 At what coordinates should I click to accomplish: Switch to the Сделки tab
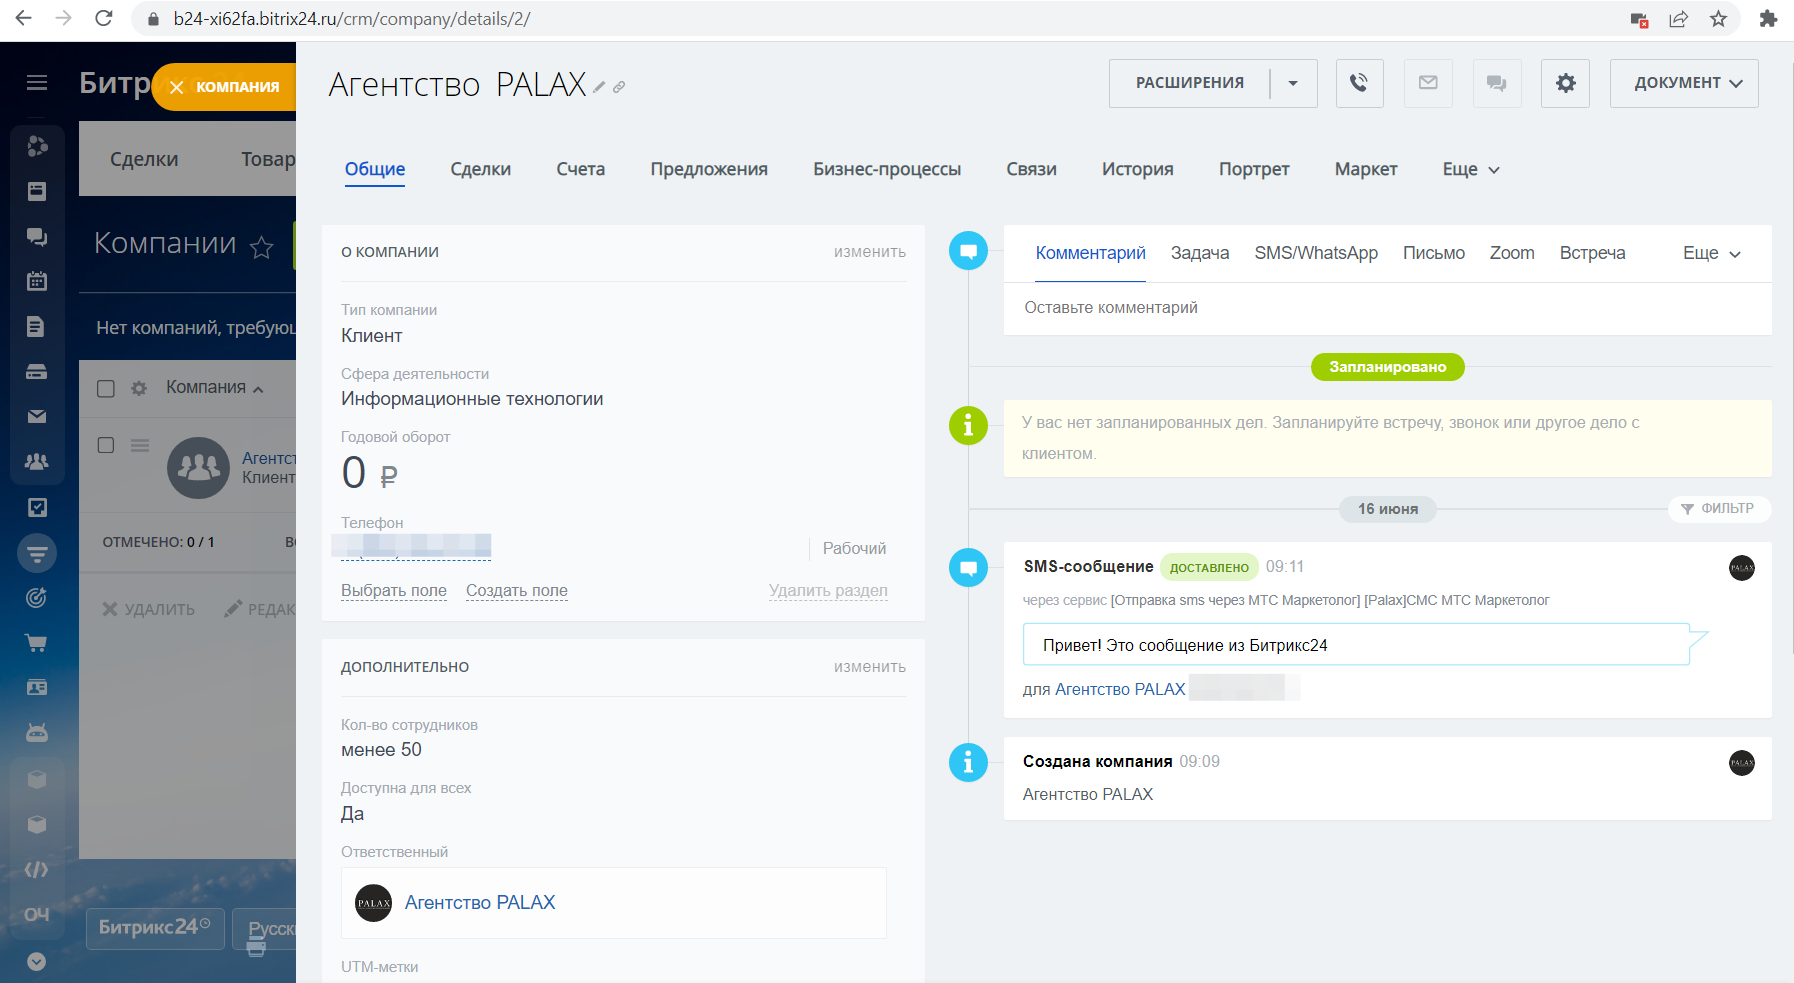pyautogui.click(x=480, y=169)
